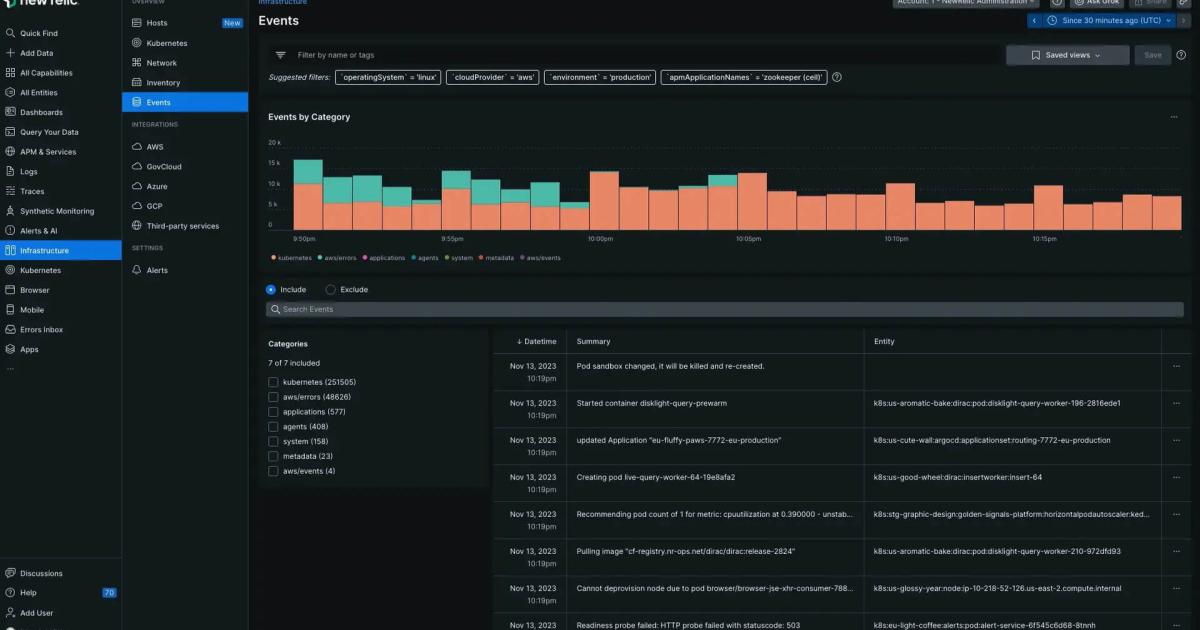Open Third-party services integrations
Image resolution: width=1200 pixels, height=630 pixels.
click(x=185, y=226)
